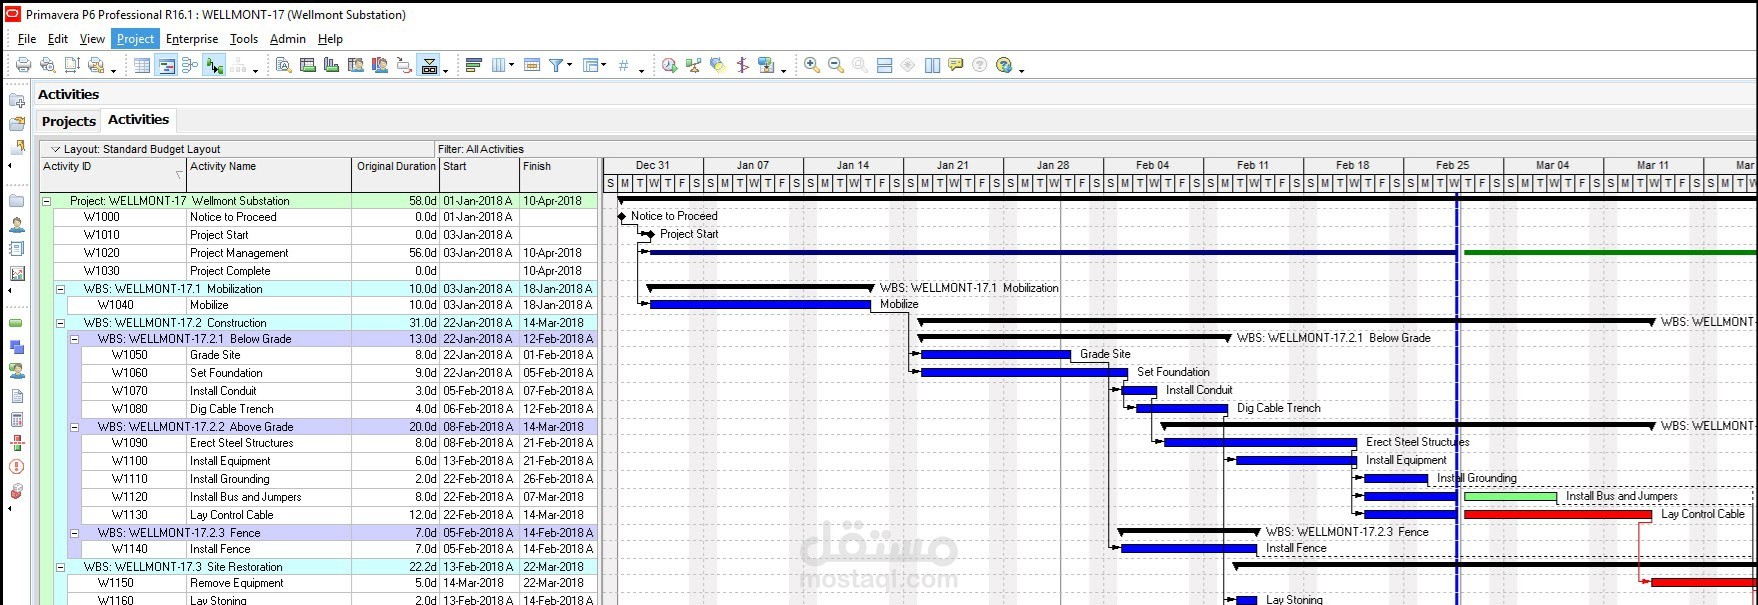
Task: Sort by the Activity Name column header
Action: (270, 174)
